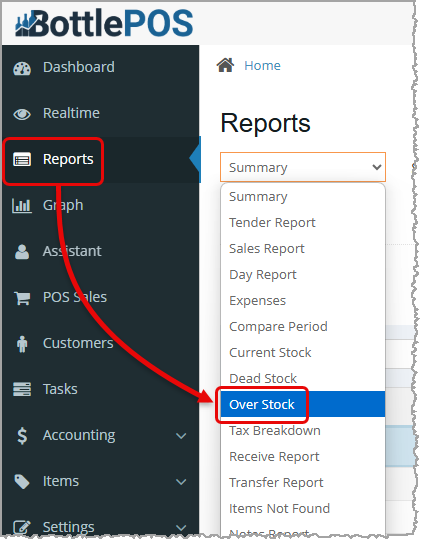Open Tasks in the sidebar
Viewport: 421px width, 541px height.
(x=100, y=390)
